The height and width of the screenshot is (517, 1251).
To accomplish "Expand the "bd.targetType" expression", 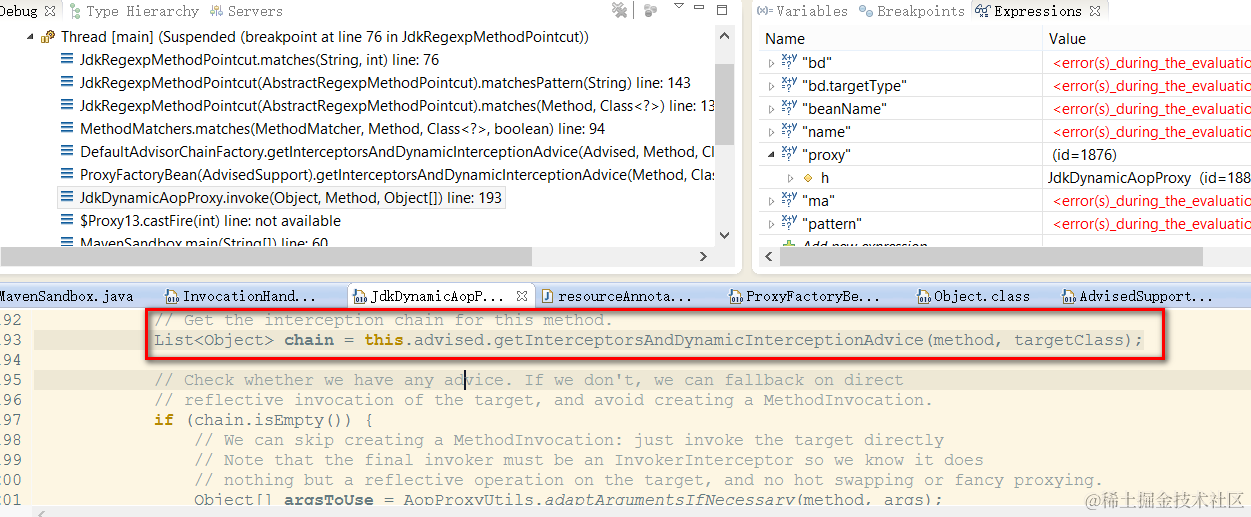I will [770, 85].
